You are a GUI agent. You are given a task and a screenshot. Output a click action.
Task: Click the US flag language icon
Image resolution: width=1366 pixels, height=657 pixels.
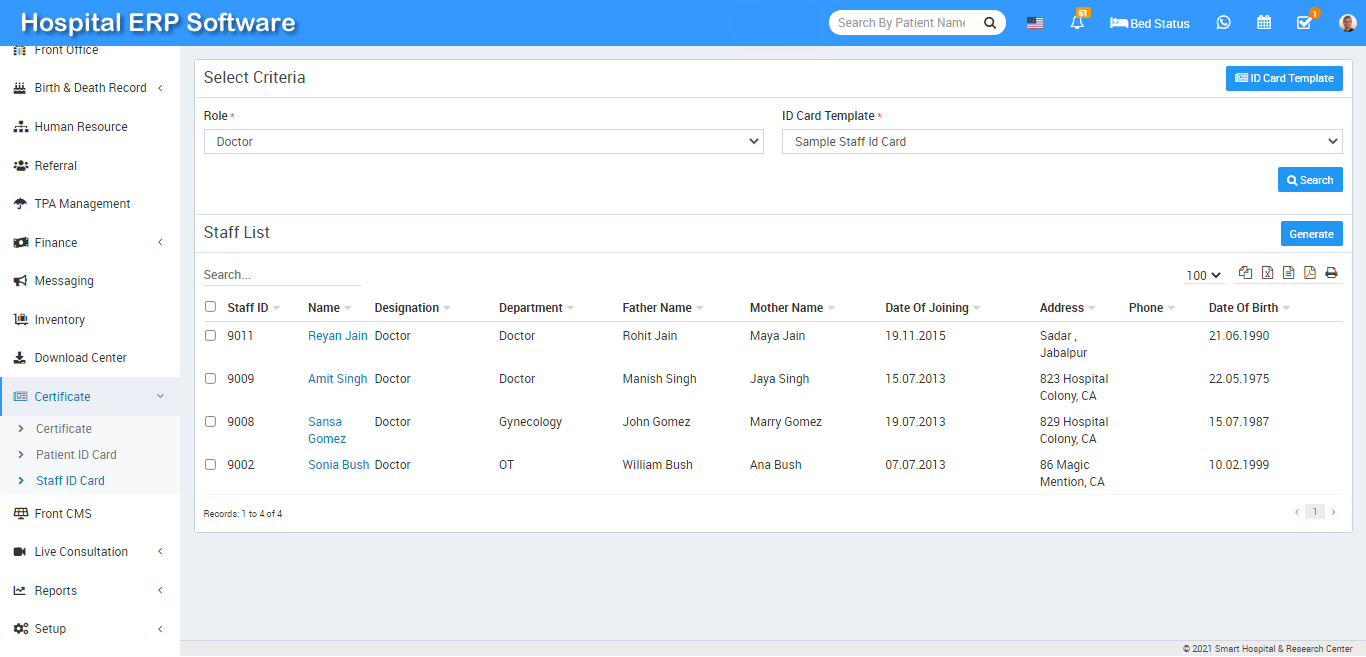[1035, 23]
